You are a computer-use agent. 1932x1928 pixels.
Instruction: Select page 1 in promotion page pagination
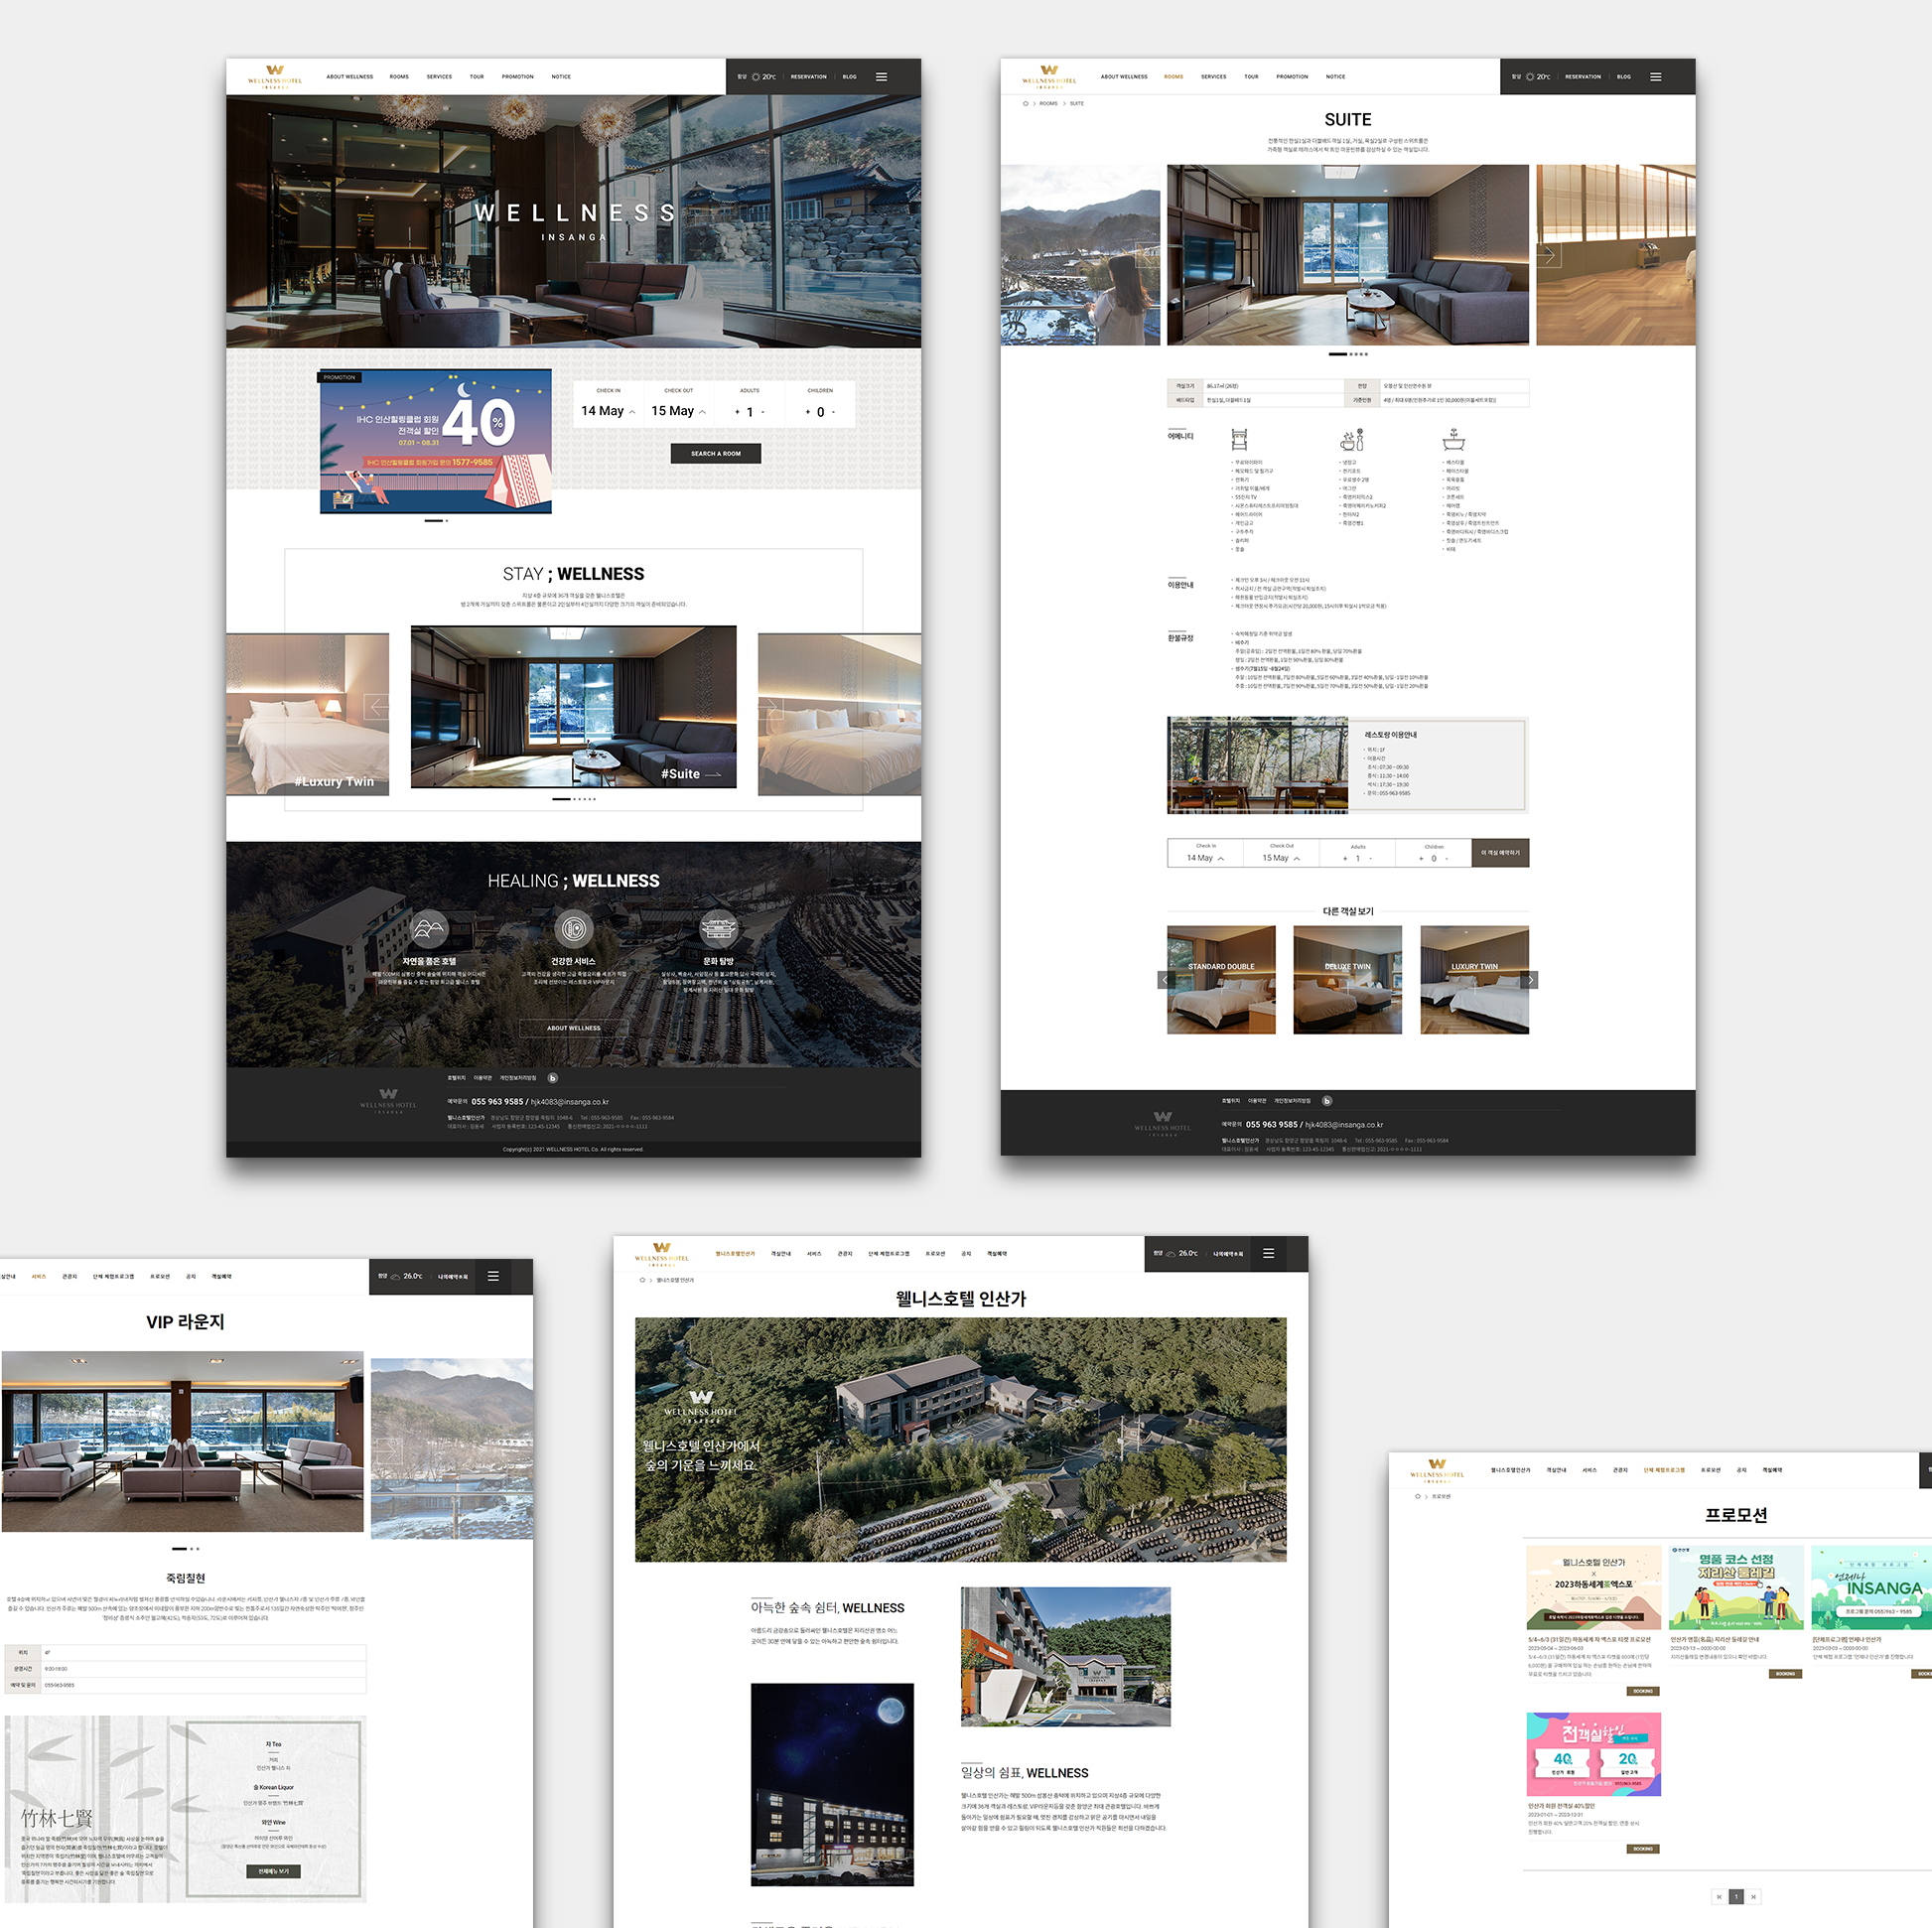click(x=1736, y=1896)
